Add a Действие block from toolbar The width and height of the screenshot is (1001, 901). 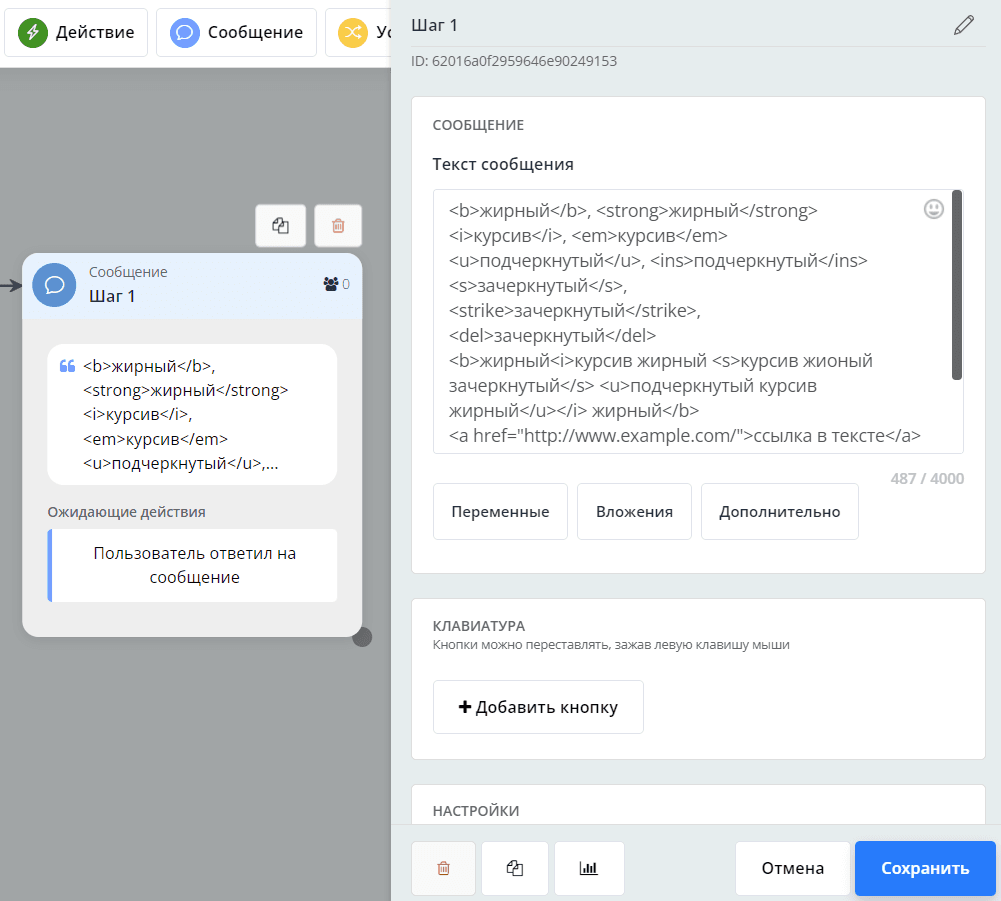point(77,33)
